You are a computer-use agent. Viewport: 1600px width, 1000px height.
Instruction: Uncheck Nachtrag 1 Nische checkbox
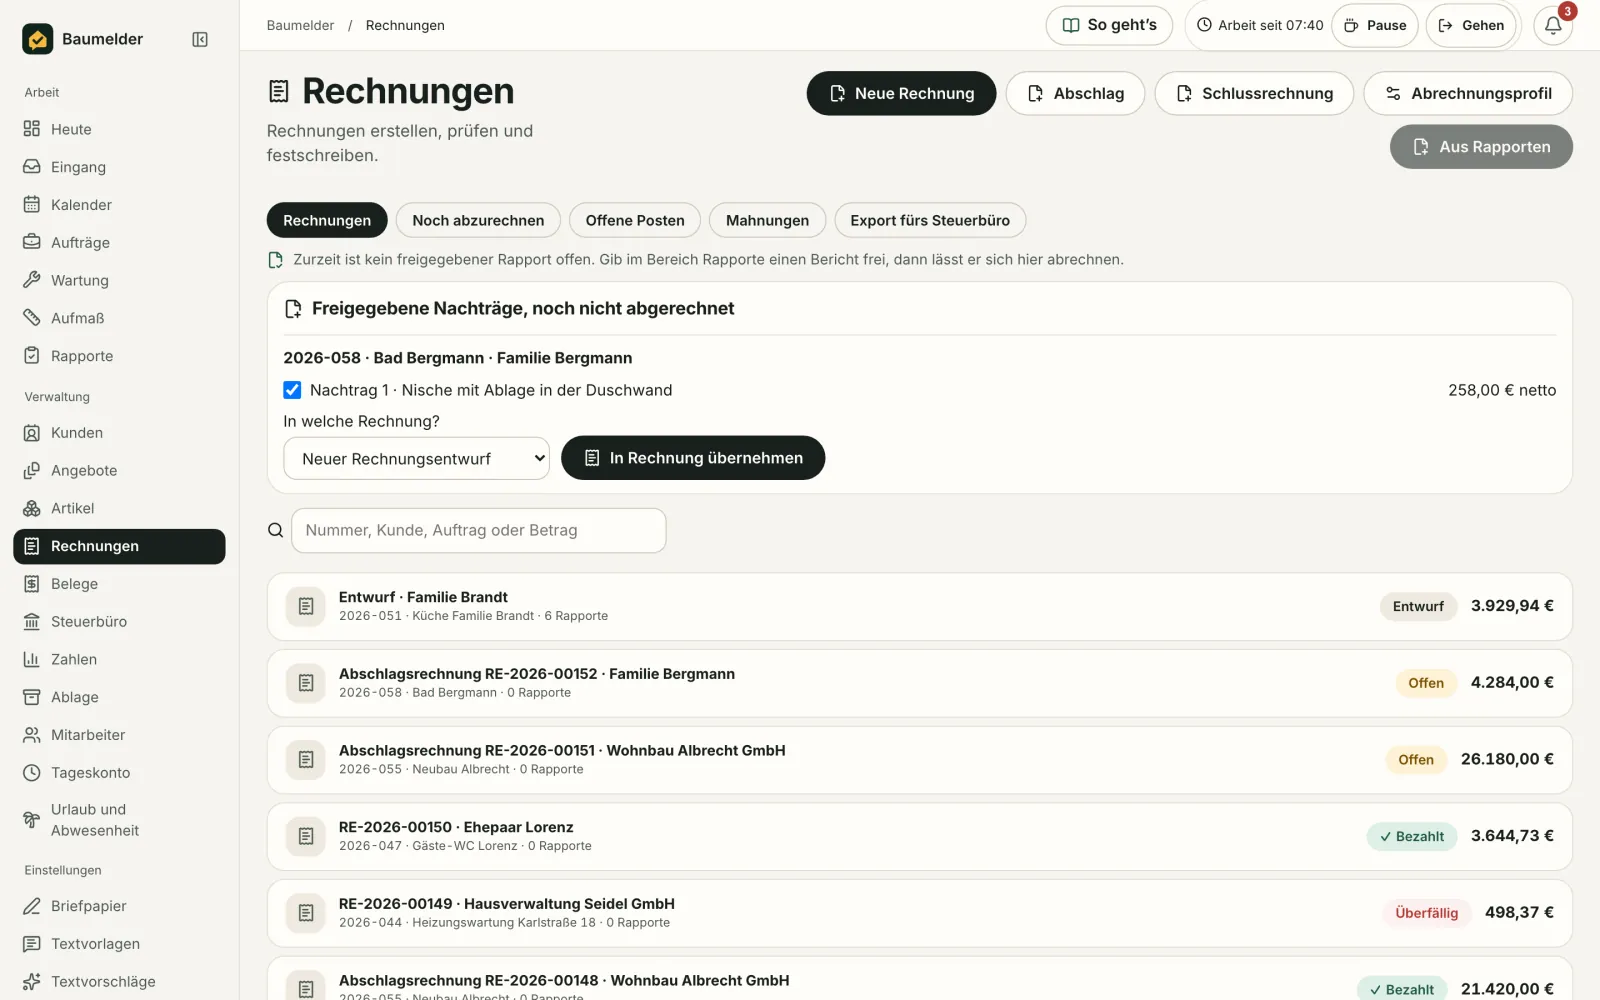click(x=292, y=390)
